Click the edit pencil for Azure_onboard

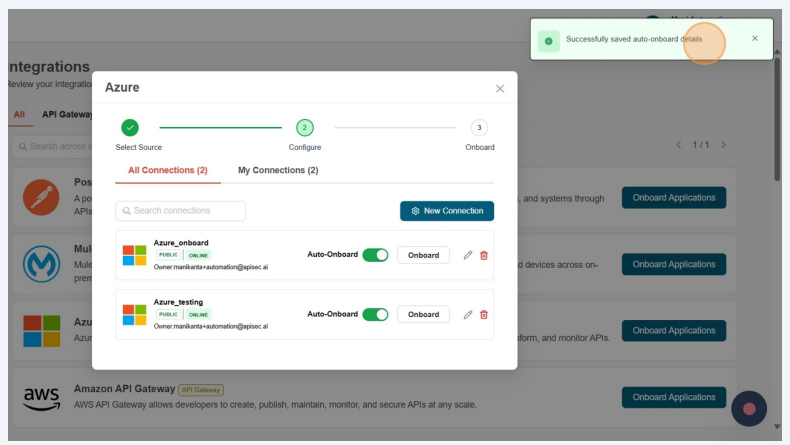point(468,255)
